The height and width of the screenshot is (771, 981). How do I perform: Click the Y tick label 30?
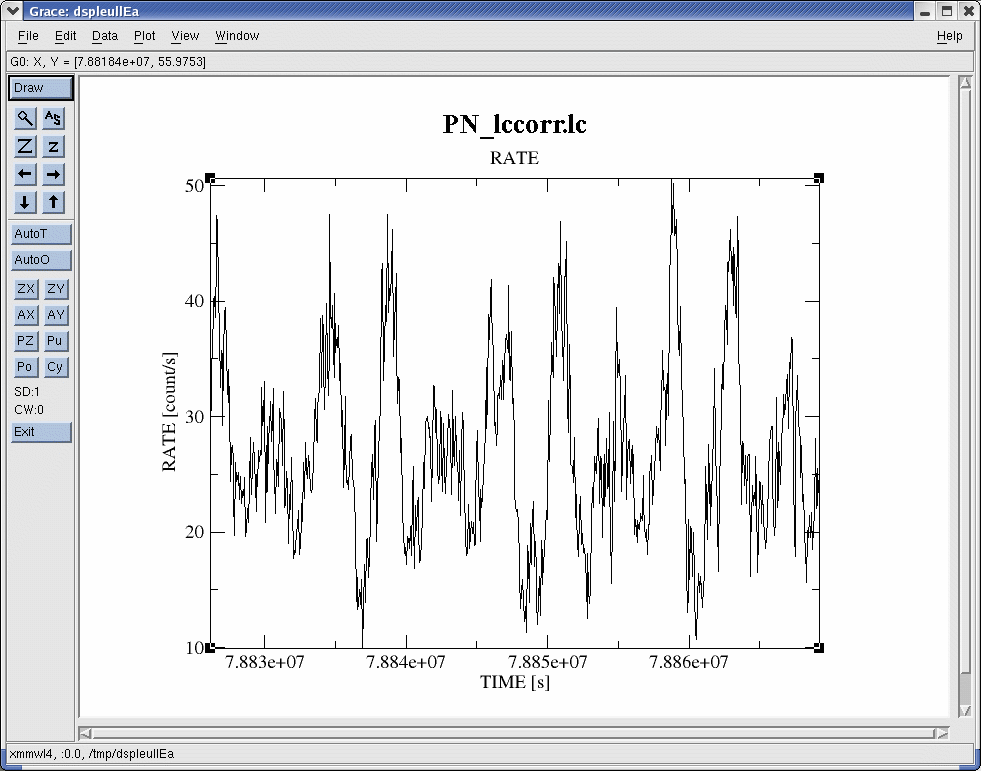tap(193, 417)
